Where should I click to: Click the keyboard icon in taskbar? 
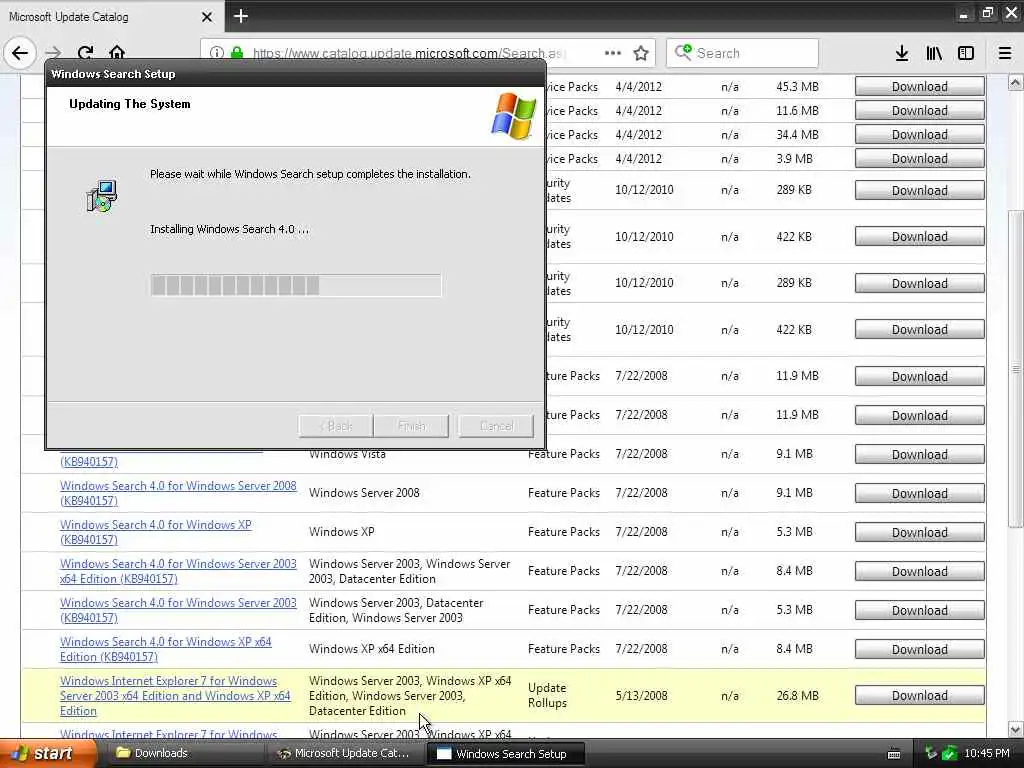tap(894, 754)
